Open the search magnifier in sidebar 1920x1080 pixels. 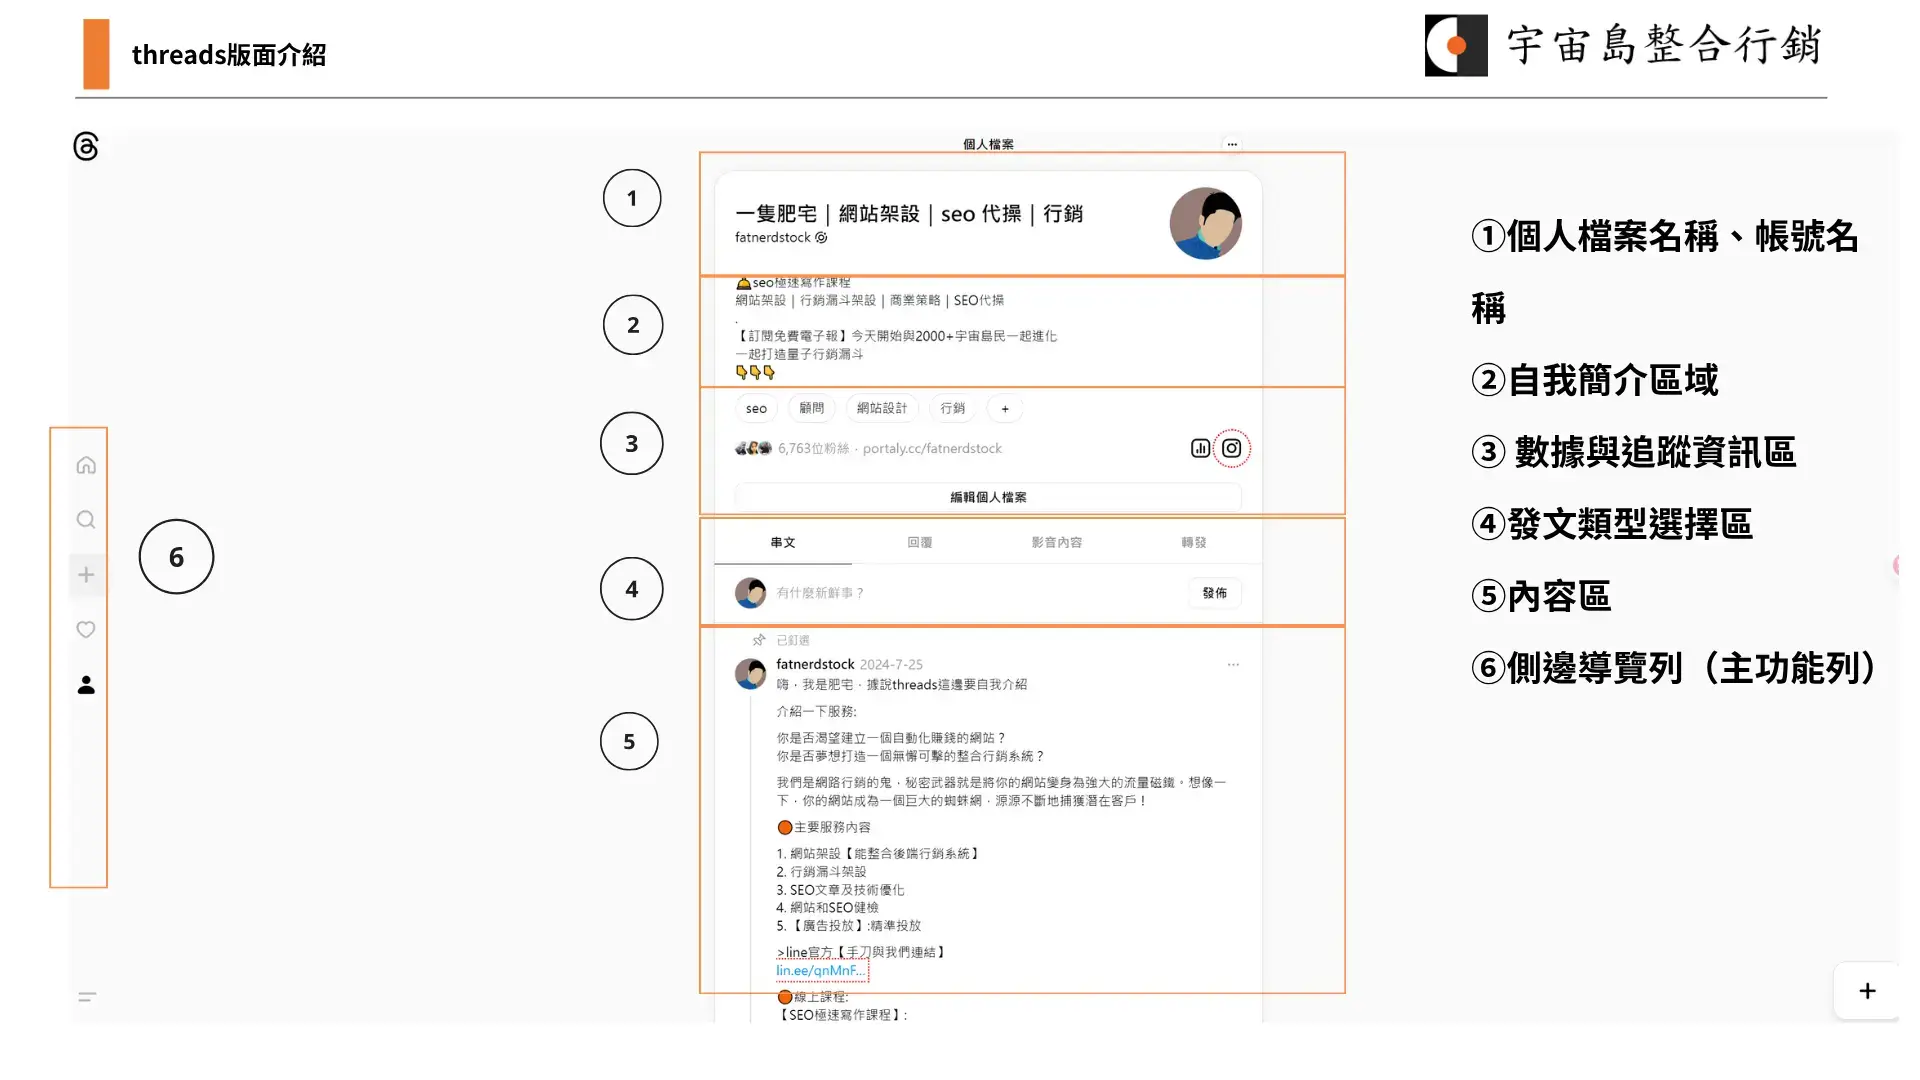tap(86, 520)
